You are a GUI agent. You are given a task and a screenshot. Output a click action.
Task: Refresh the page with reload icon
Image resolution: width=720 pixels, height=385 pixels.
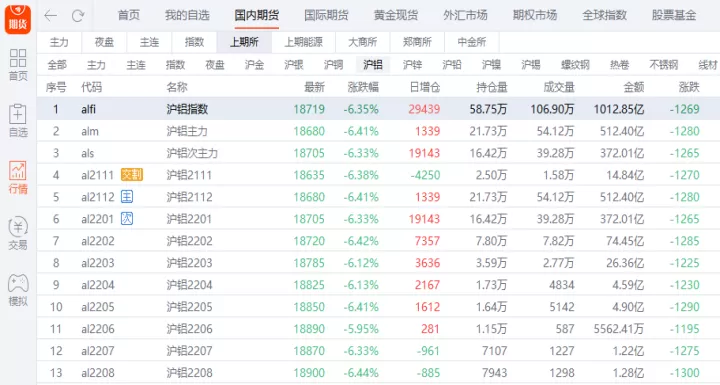[78, 16]
